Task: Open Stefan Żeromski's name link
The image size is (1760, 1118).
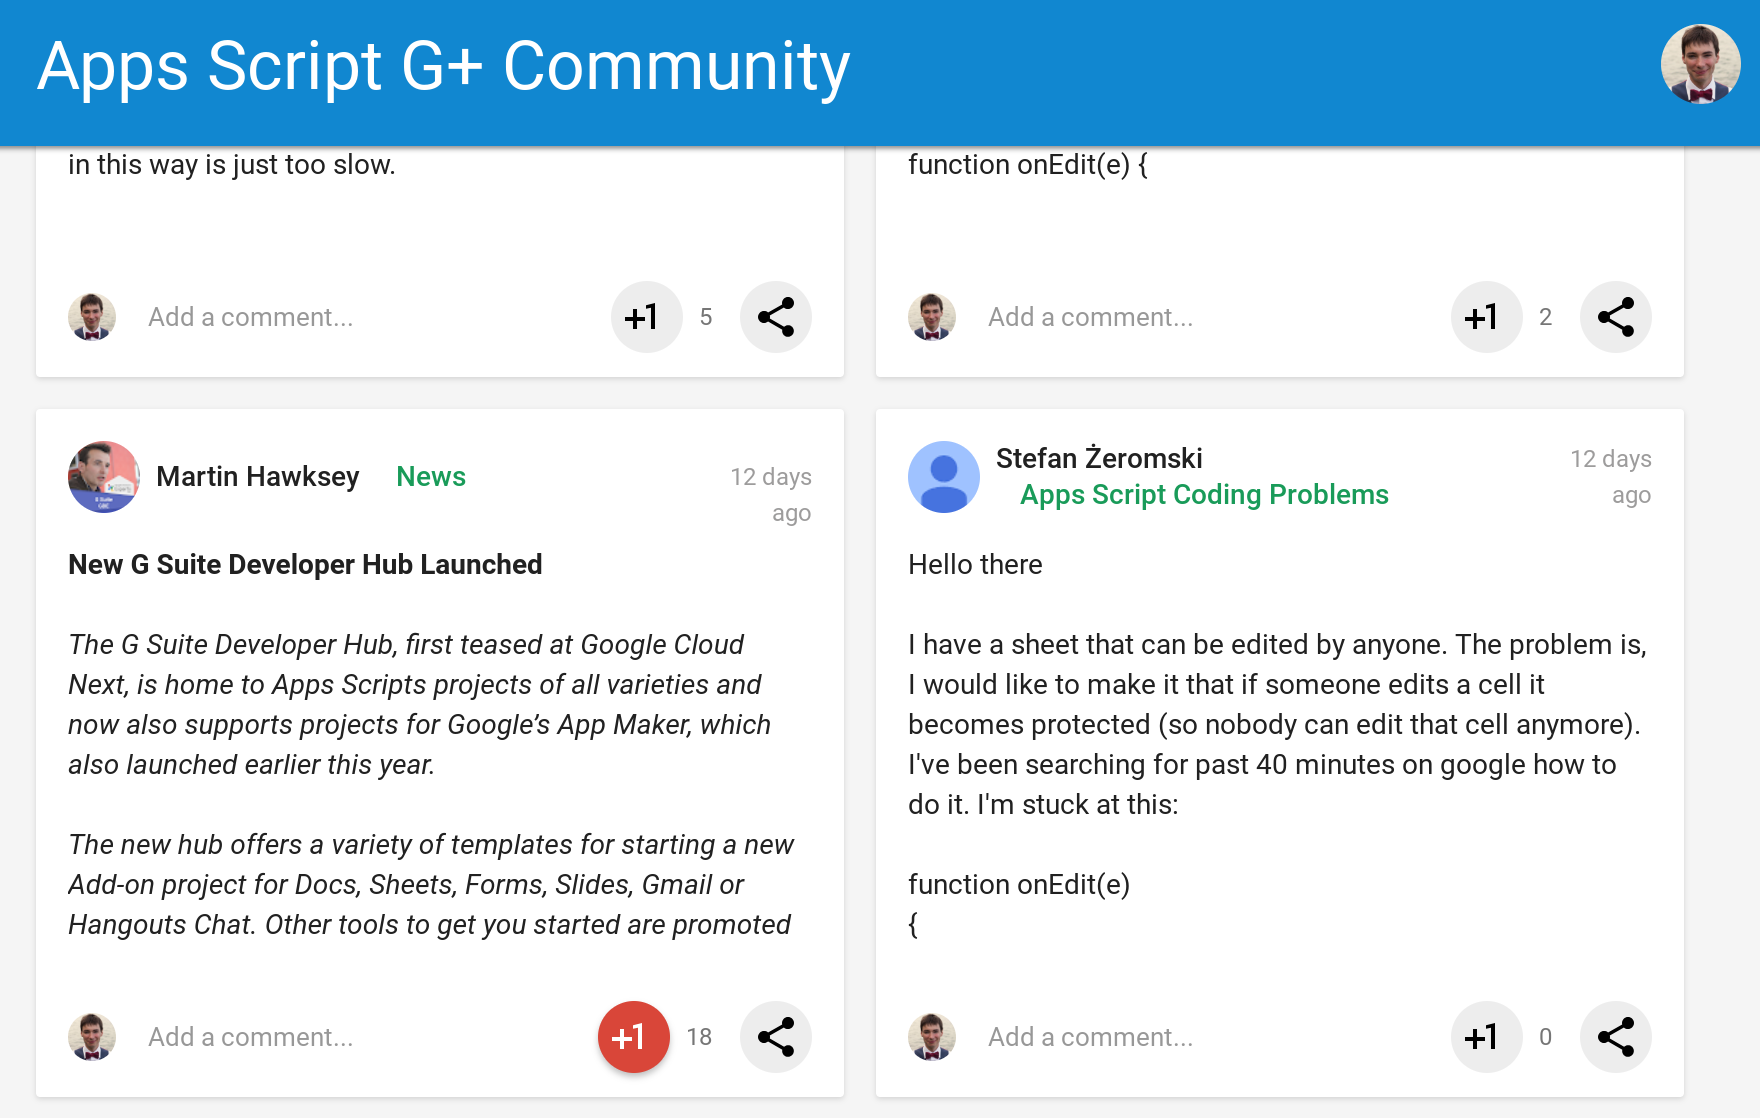Action: pos(1099,459)
